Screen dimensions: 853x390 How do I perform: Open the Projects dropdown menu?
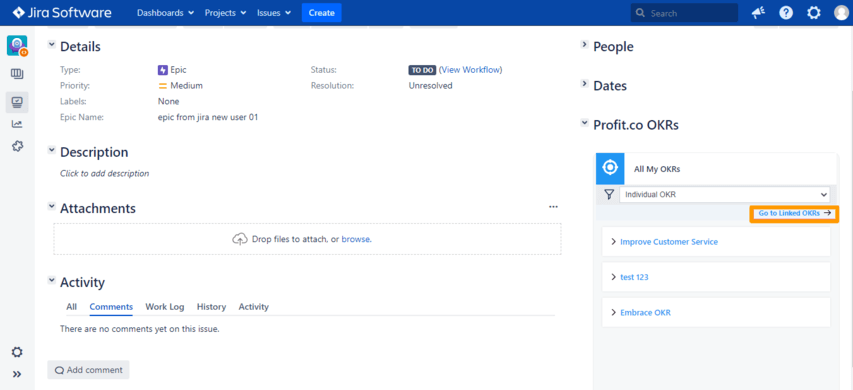[x=225, y=13]
